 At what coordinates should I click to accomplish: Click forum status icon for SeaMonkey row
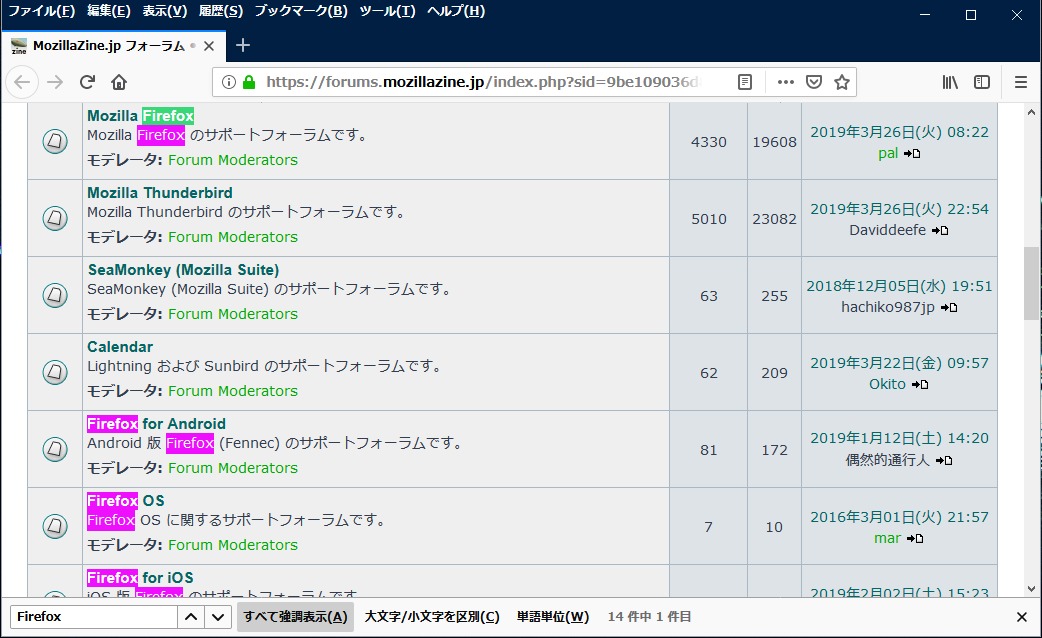click(55, 295)
